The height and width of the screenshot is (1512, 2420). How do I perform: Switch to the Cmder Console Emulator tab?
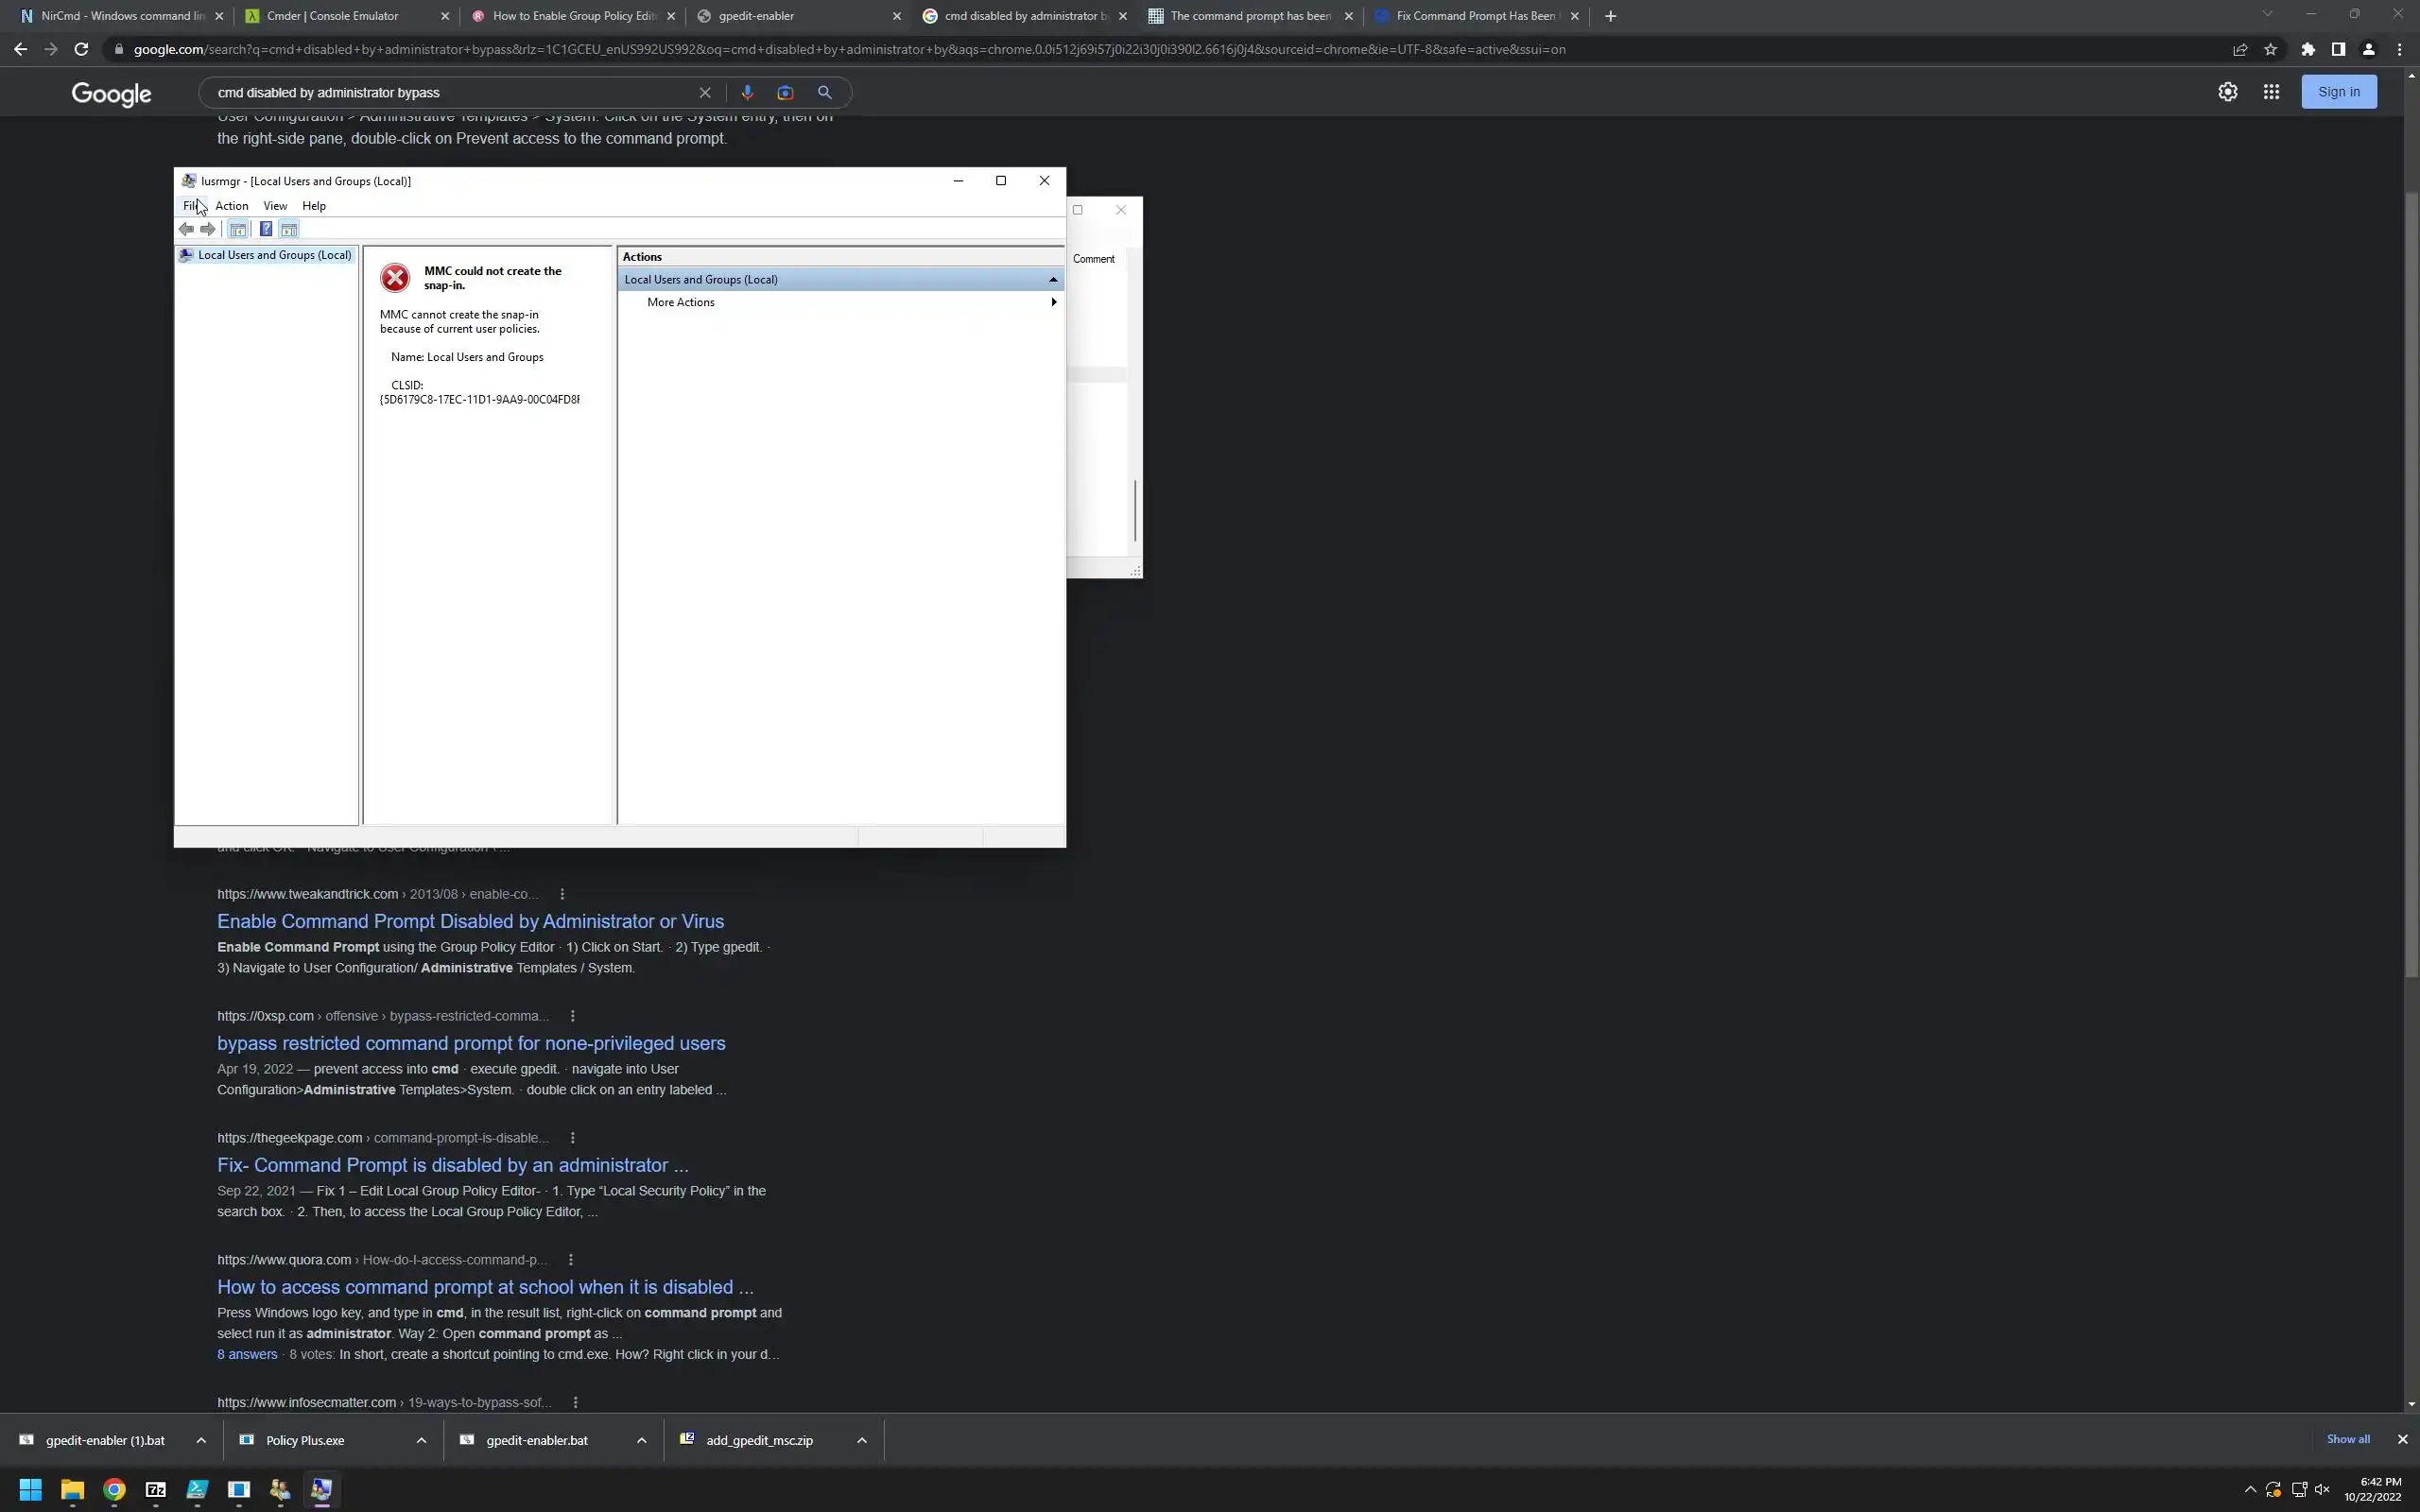pyautogui.click(x=333, y=16)
